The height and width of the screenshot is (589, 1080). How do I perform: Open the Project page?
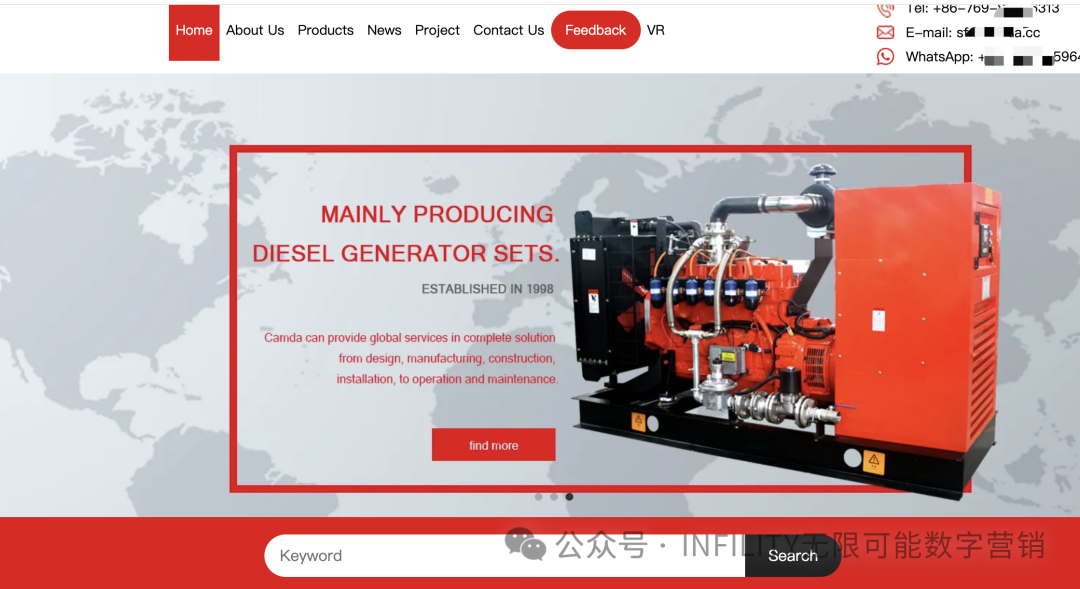(437, 30)
